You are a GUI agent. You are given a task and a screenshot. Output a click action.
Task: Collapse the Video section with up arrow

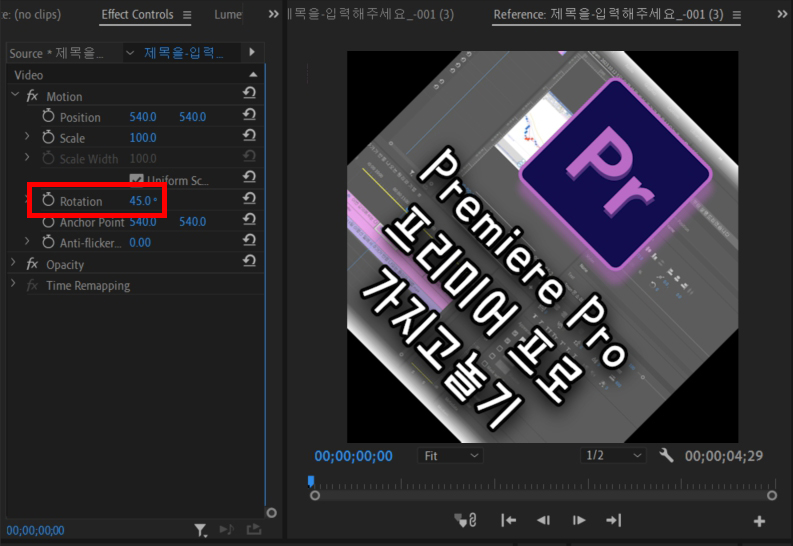(253, 75)
